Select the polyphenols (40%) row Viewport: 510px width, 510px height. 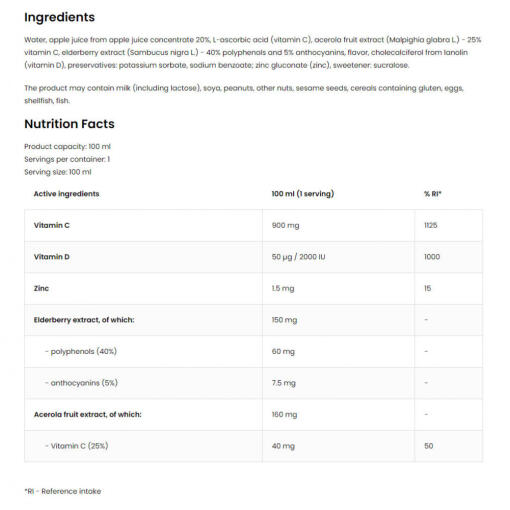(253, 351)
